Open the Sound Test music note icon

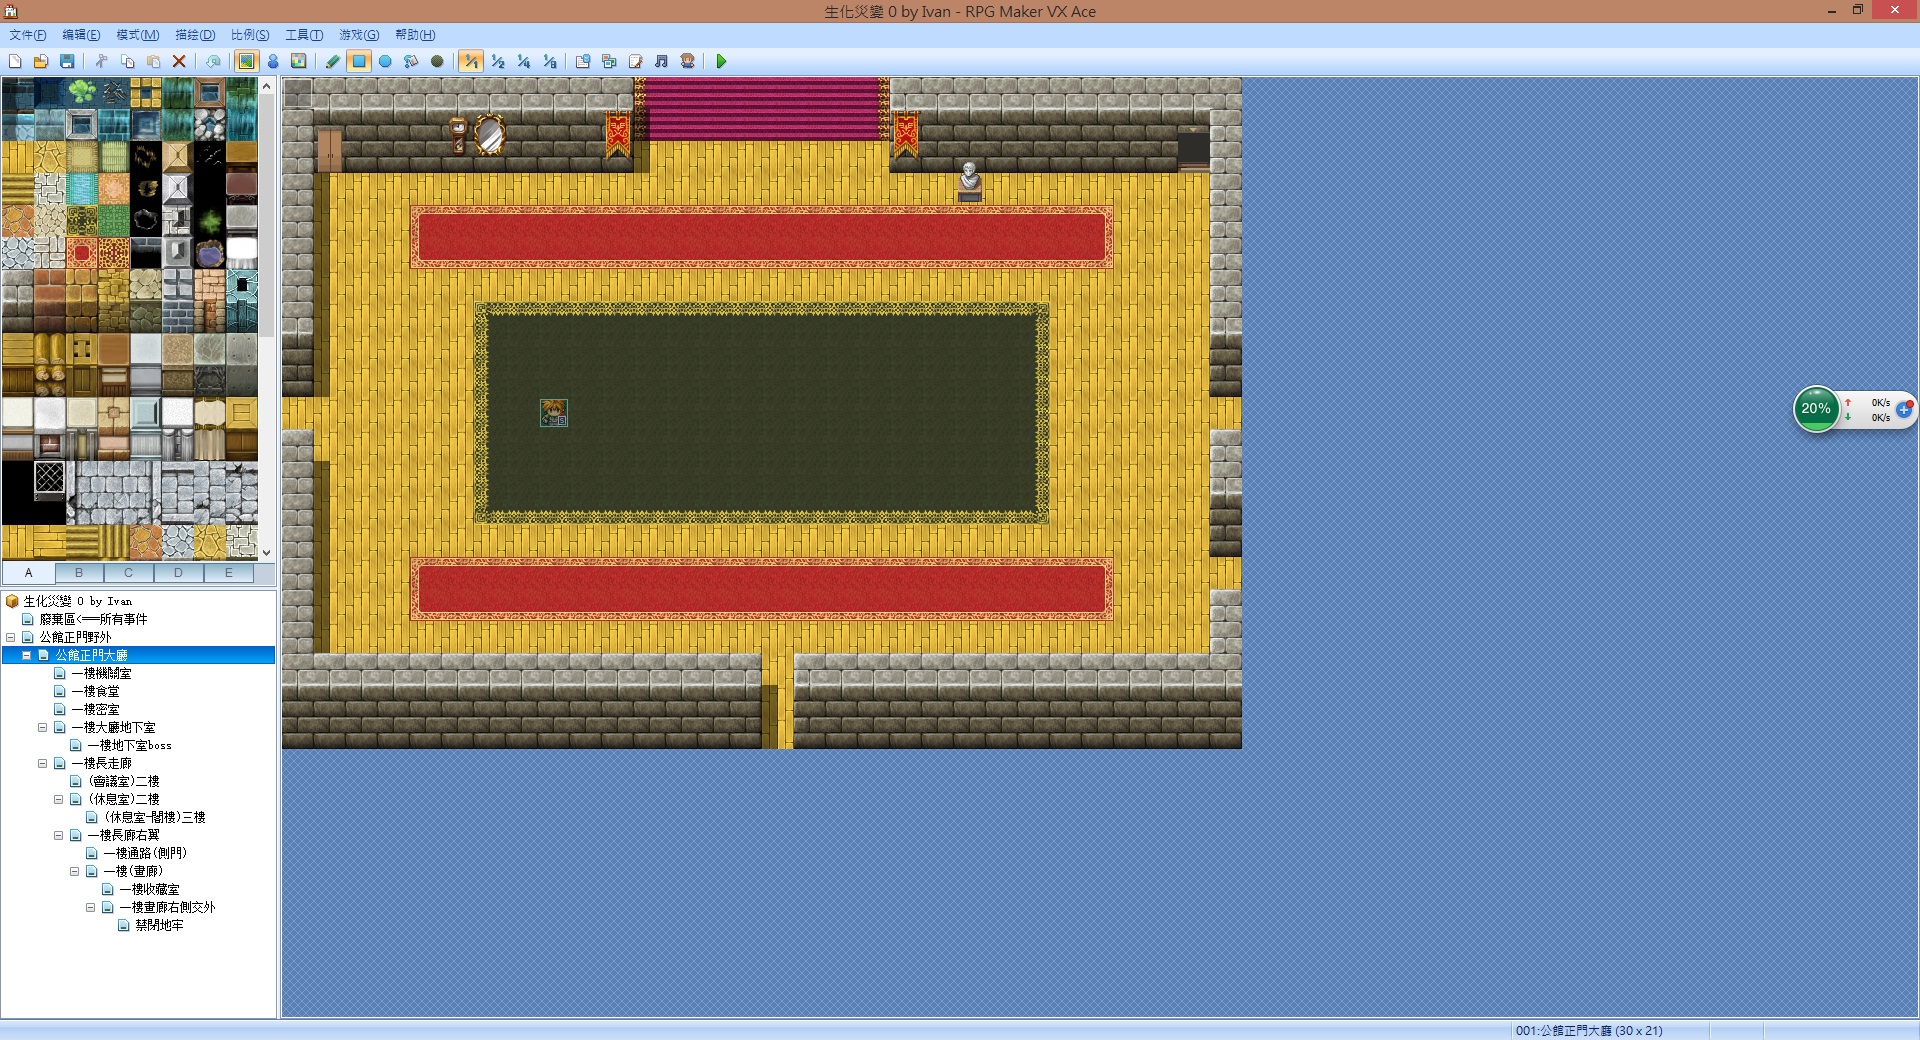[x=661, y=61]
